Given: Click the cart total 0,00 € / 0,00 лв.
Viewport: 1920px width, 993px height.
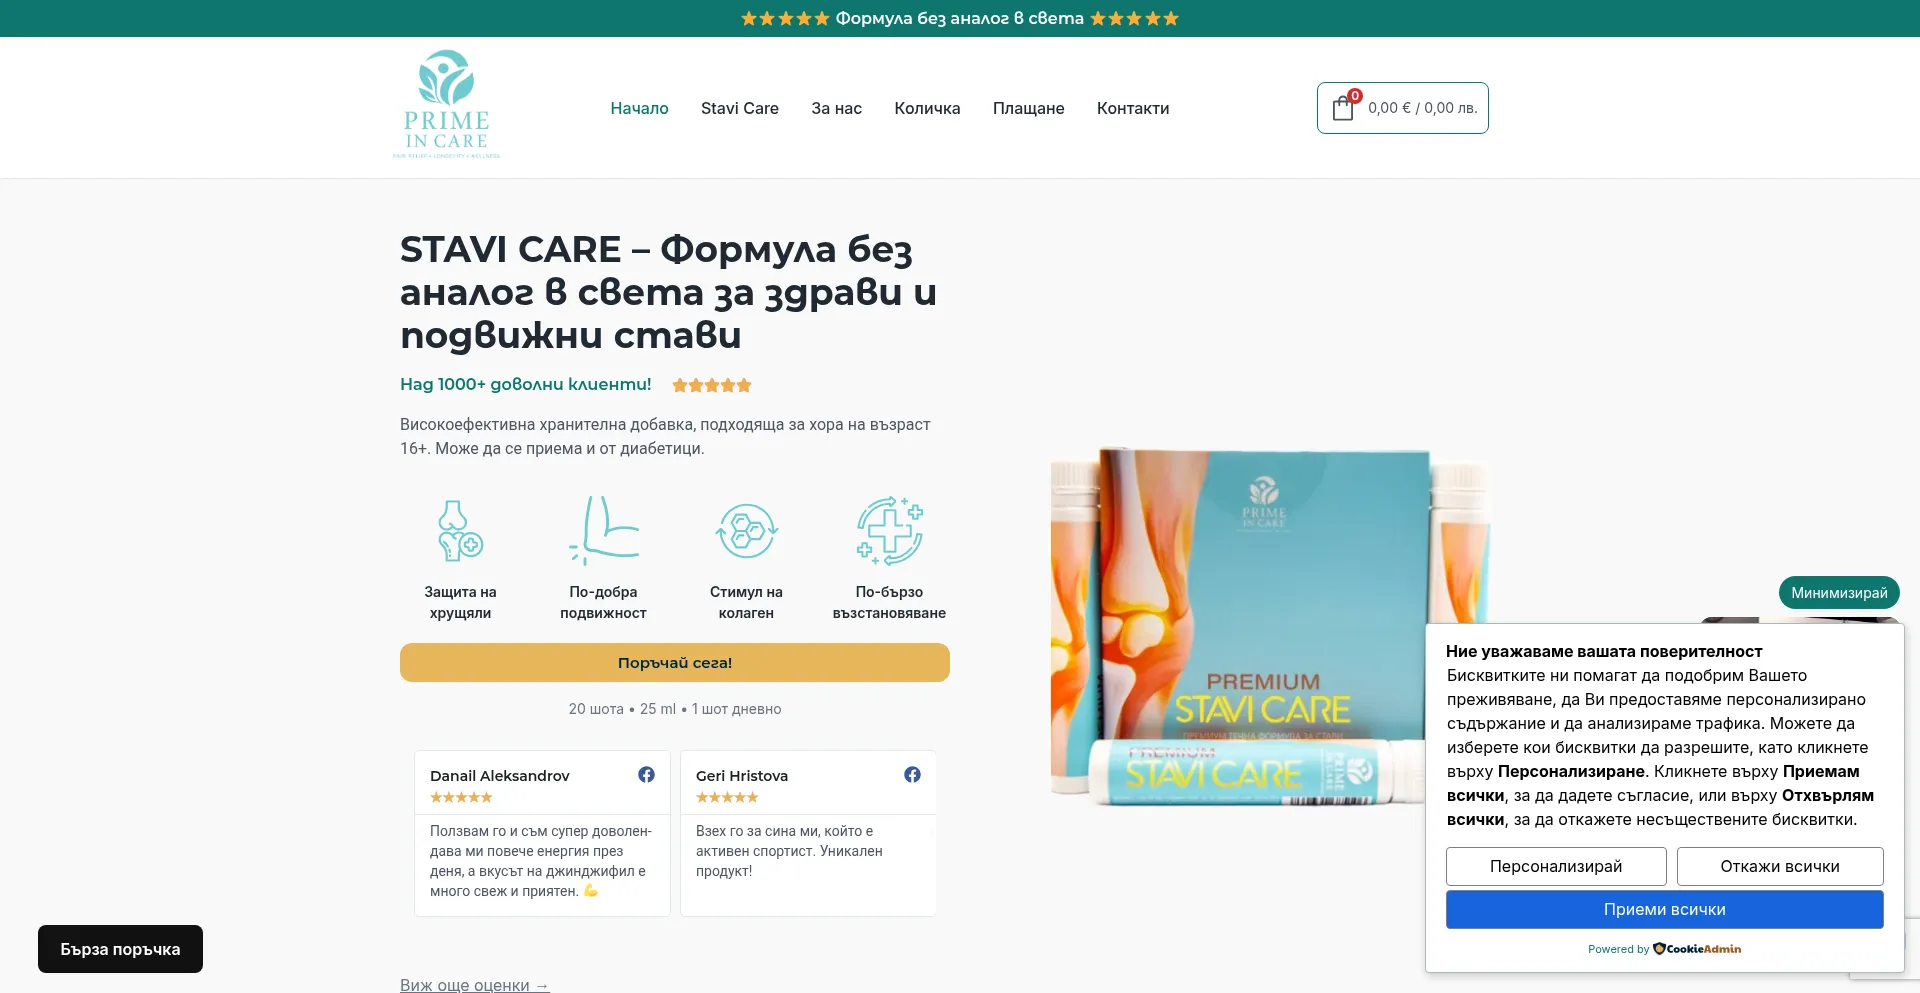Looking at the screenshot, I should [x=1422, y=108].
